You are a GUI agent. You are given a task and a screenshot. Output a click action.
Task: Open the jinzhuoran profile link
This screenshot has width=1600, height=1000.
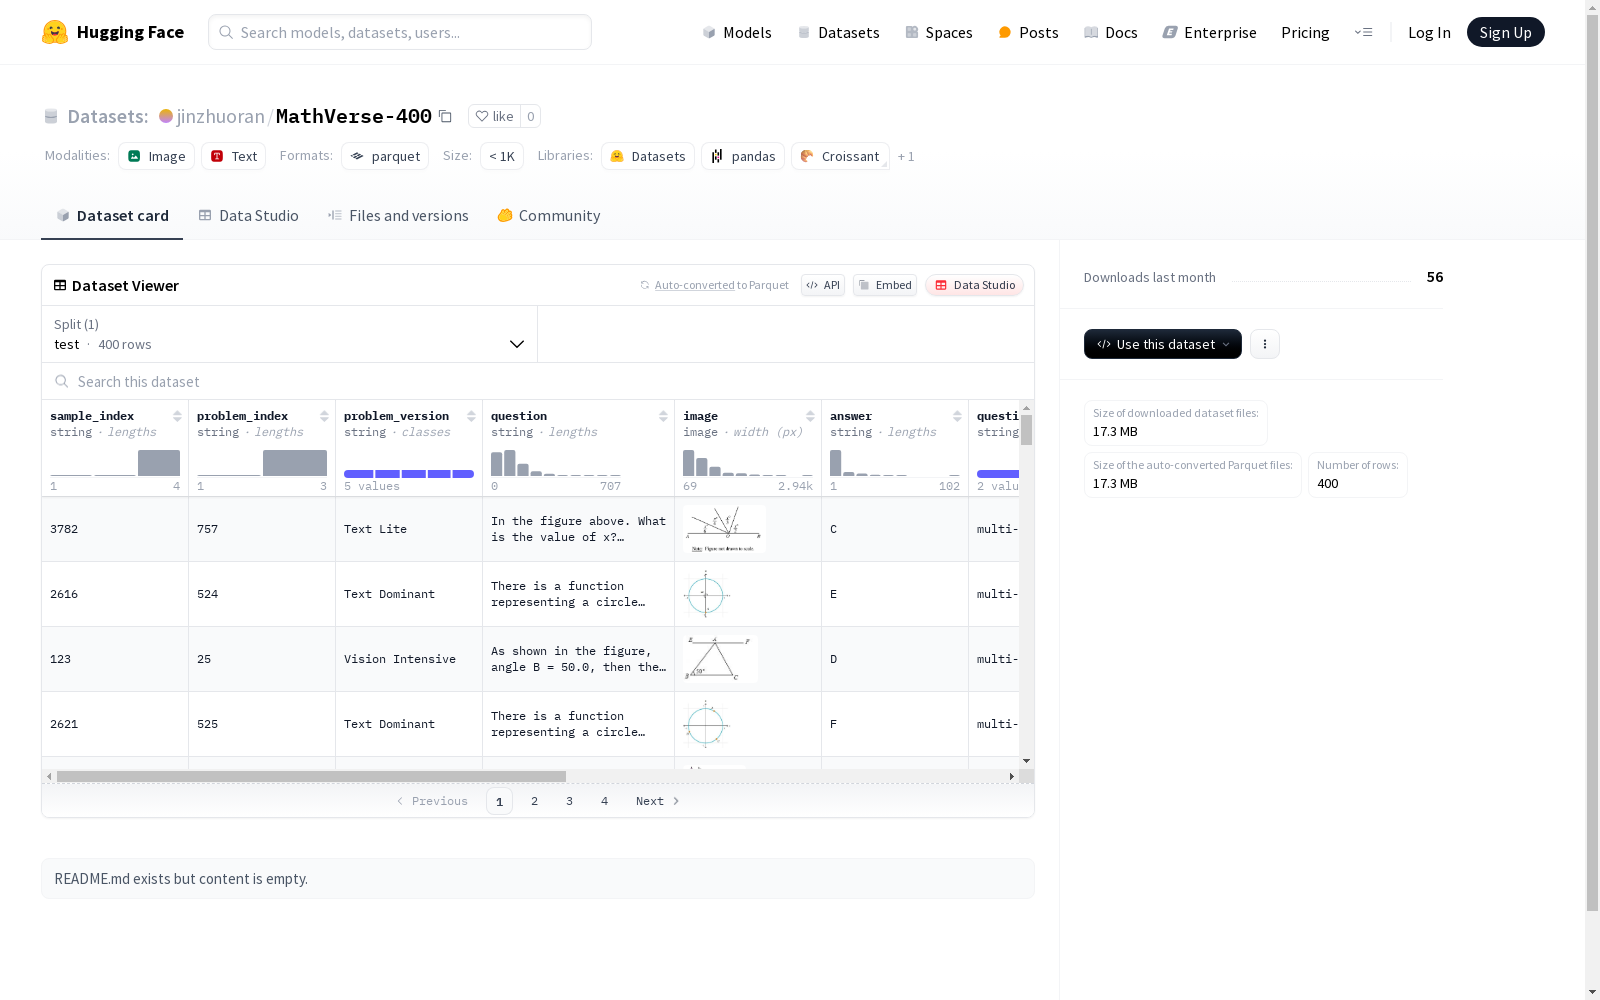pos(220,116)
